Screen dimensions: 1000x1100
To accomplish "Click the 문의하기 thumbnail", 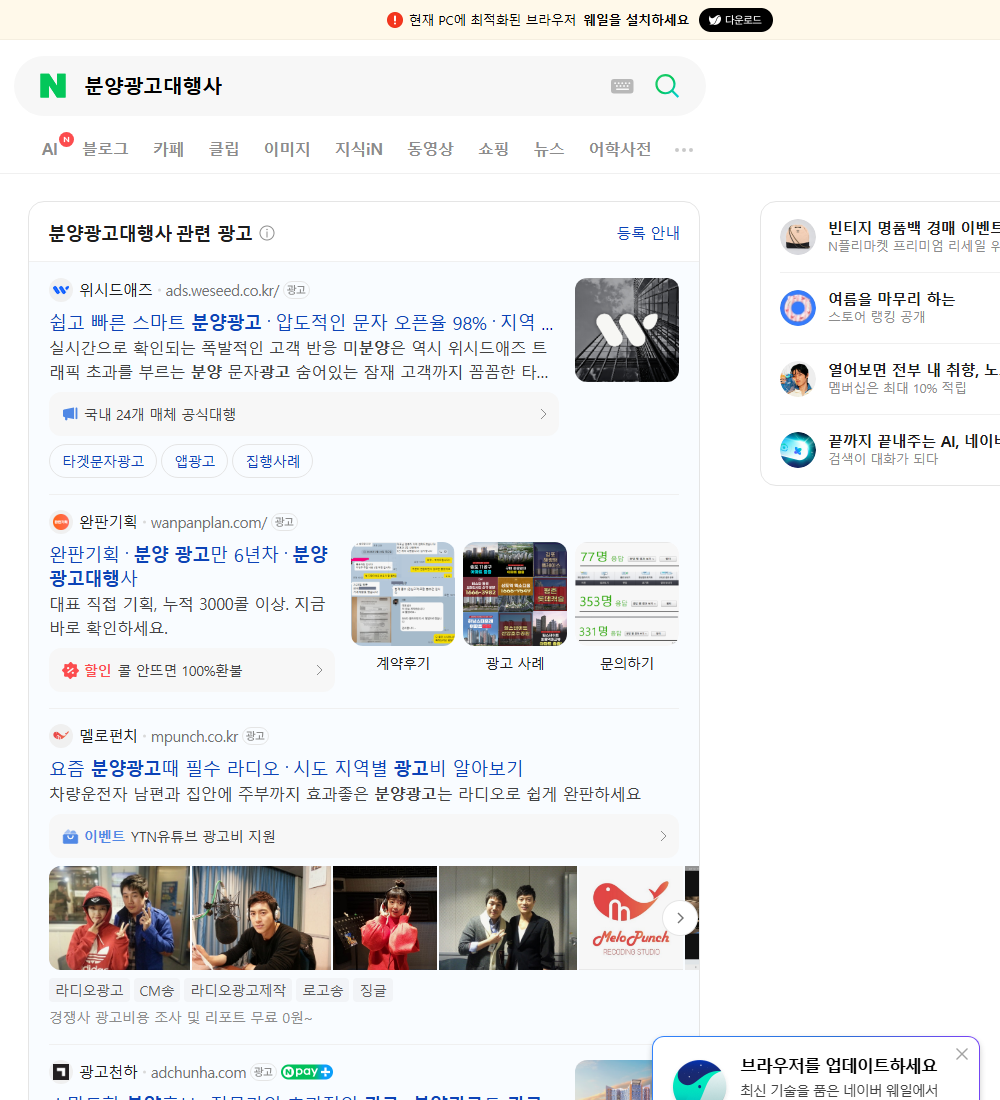I will coord(627,593).
